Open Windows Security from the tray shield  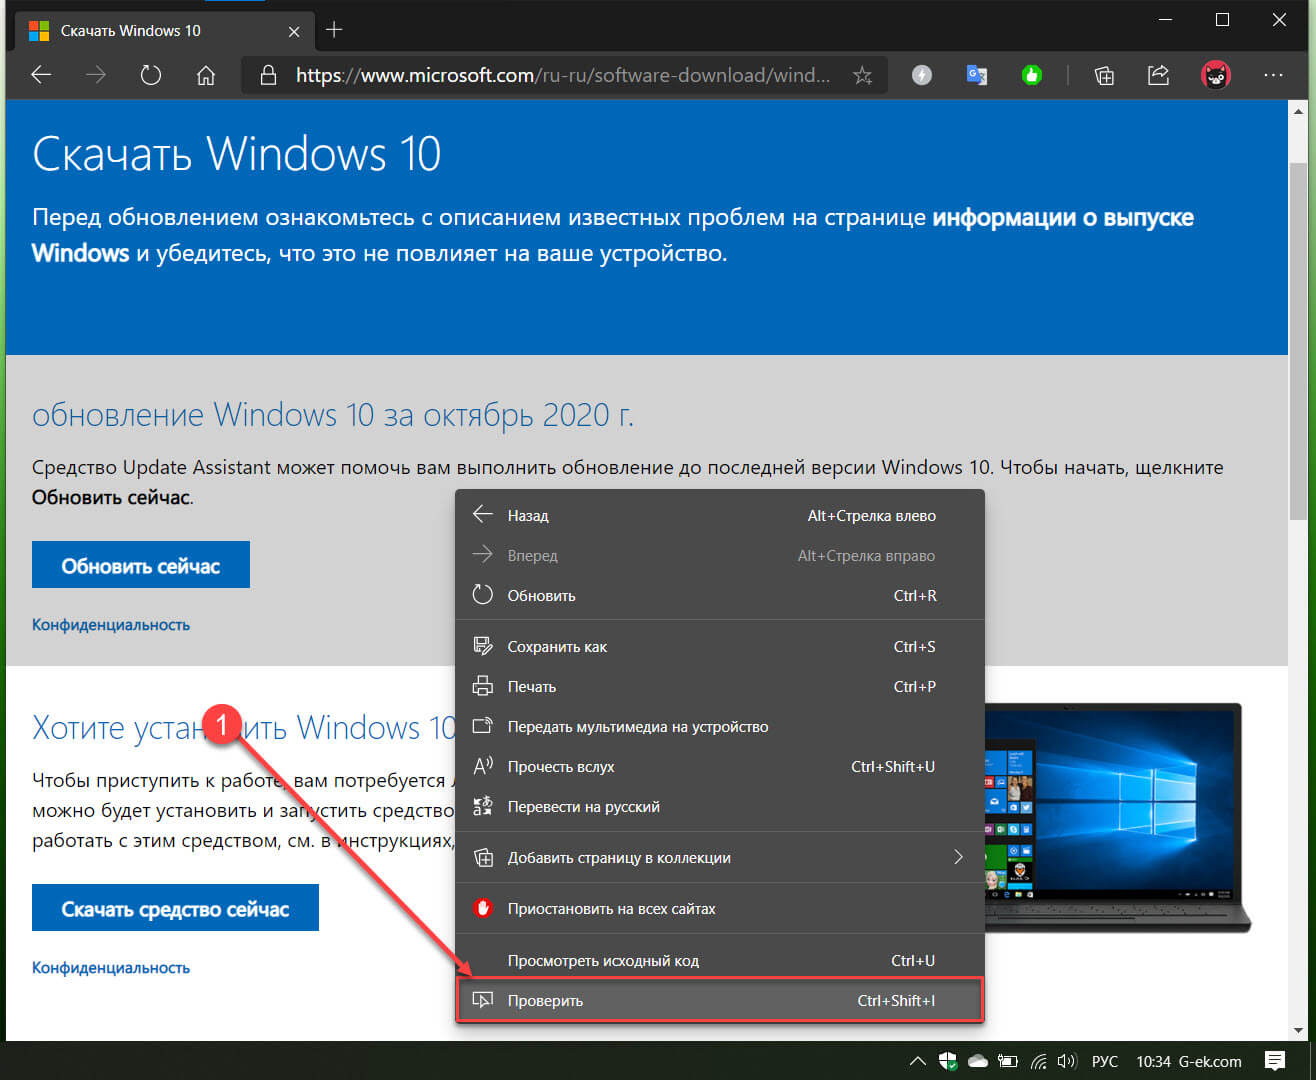[948, 1061]
